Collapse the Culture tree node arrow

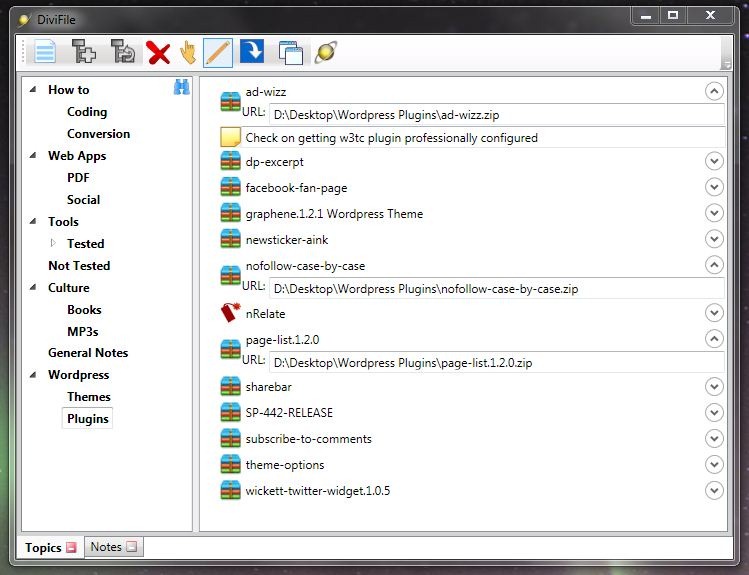[x=33, y=287]
